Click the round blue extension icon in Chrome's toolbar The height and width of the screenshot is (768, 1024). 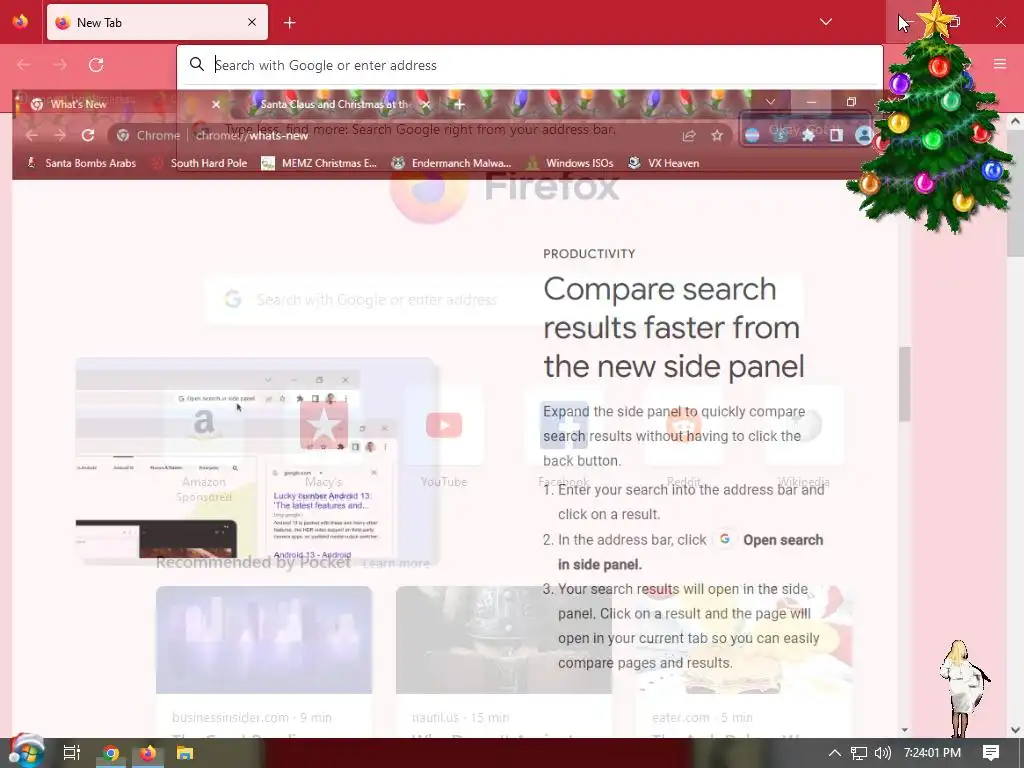[752, 135]
